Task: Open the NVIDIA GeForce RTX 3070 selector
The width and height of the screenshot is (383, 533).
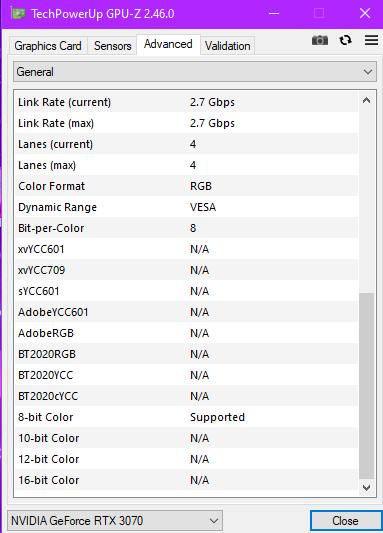Action: (115, 521)
